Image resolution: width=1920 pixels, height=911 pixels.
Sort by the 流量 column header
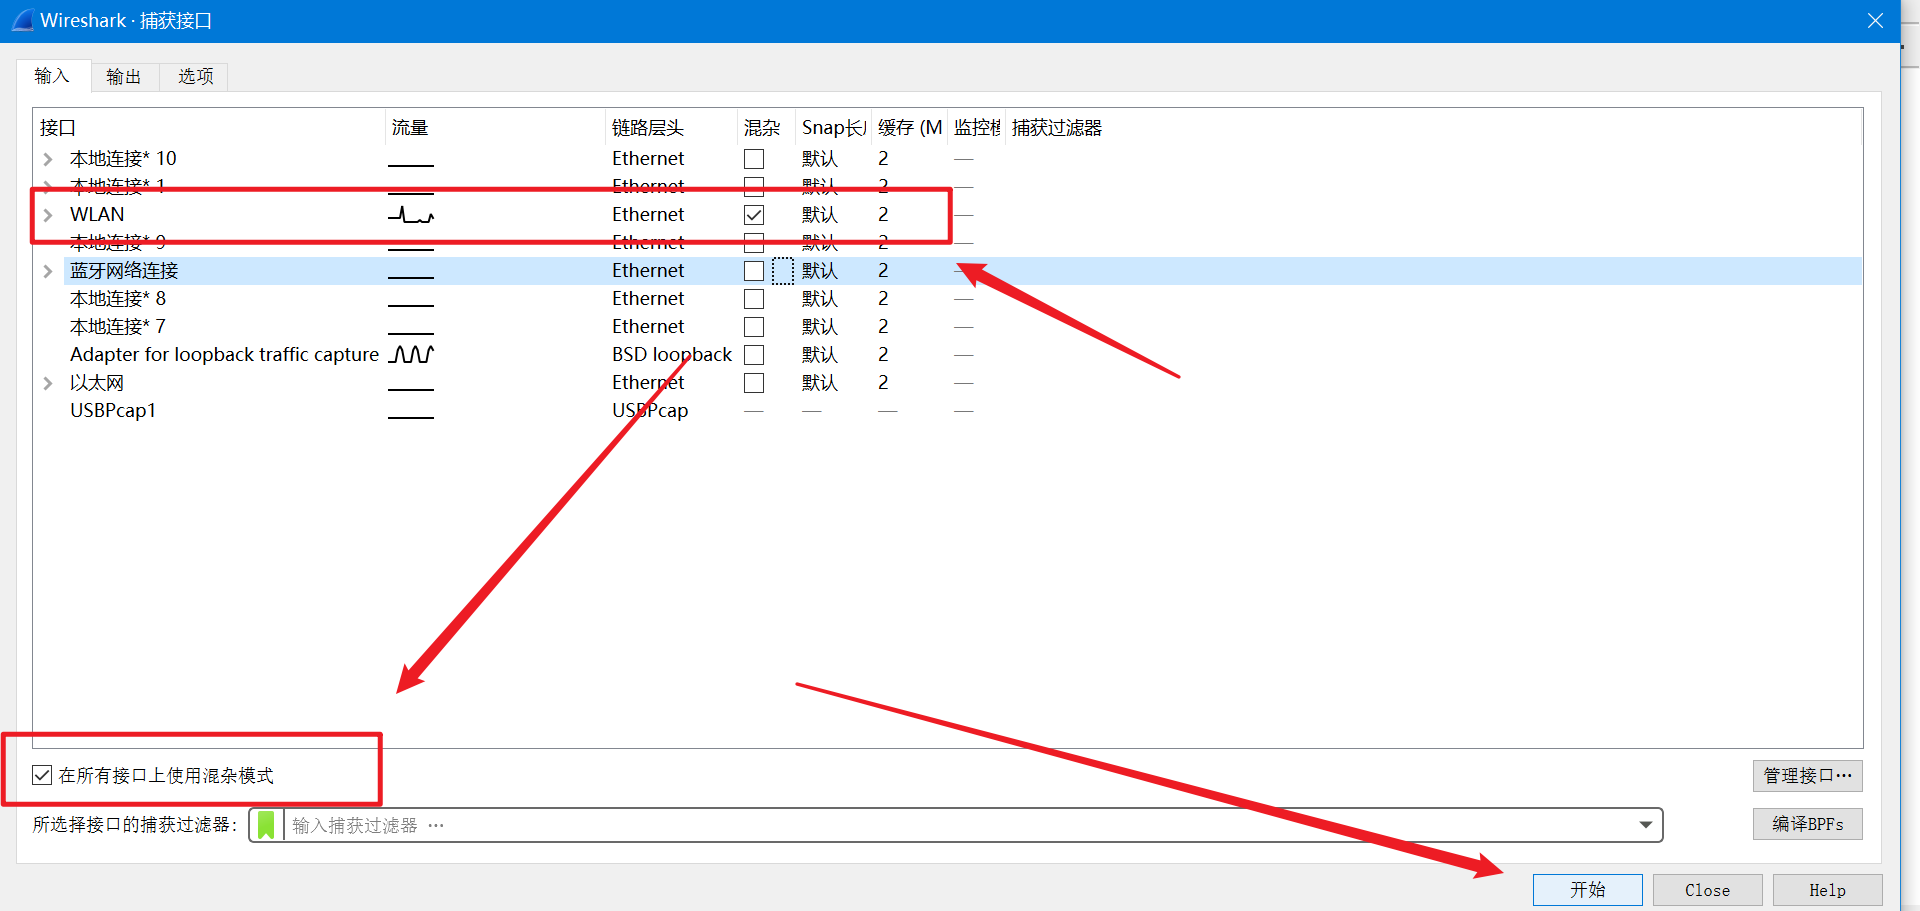[495, 128]
